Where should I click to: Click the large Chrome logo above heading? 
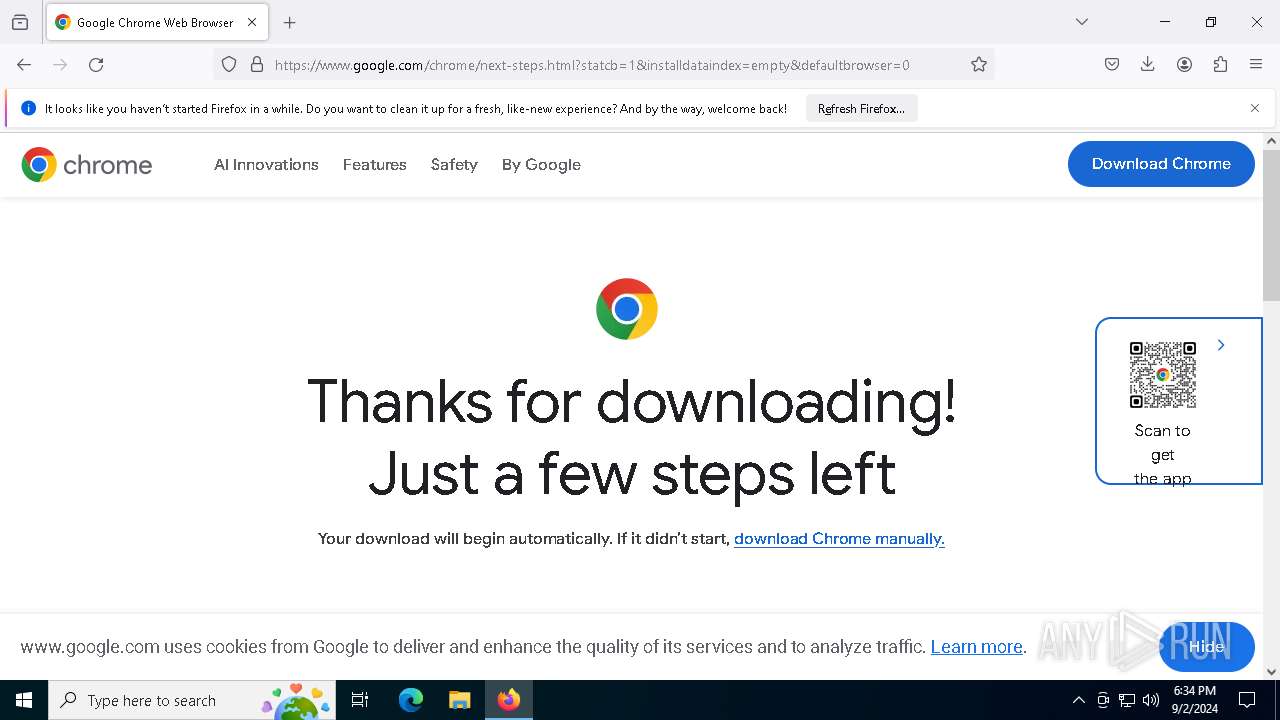[x=627, y=309]
